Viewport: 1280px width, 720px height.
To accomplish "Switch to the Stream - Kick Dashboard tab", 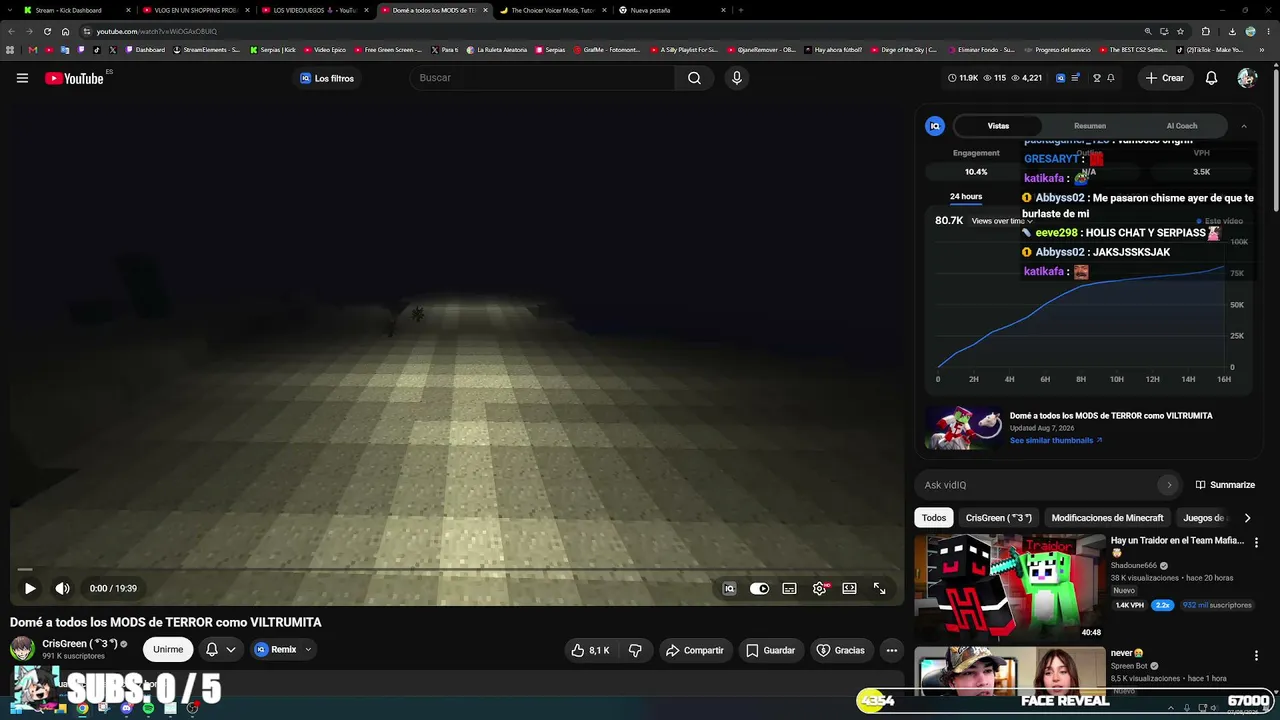I will [x=74, y=10].
